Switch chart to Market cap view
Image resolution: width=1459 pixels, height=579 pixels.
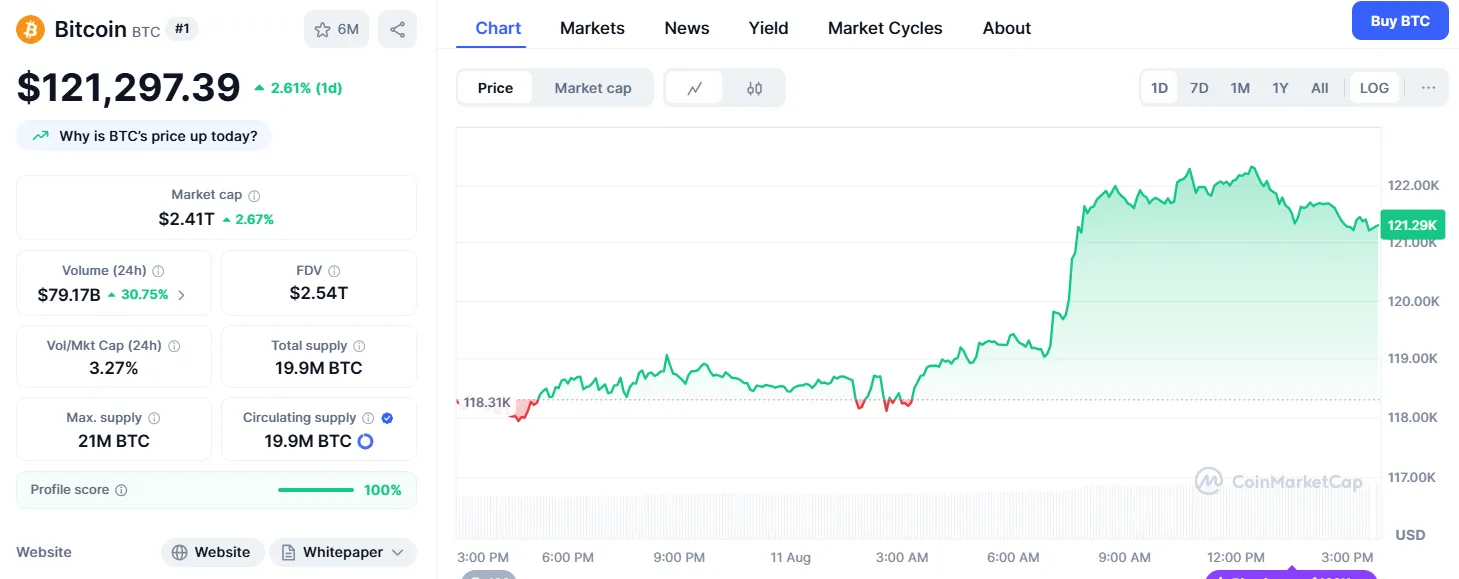592,88
